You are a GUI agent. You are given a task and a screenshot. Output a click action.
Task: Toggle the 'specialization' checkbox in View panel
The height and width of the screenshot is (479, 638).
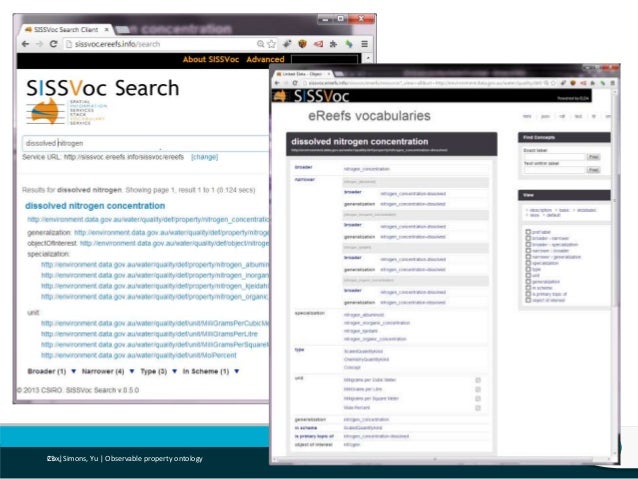tap(528, 263)
